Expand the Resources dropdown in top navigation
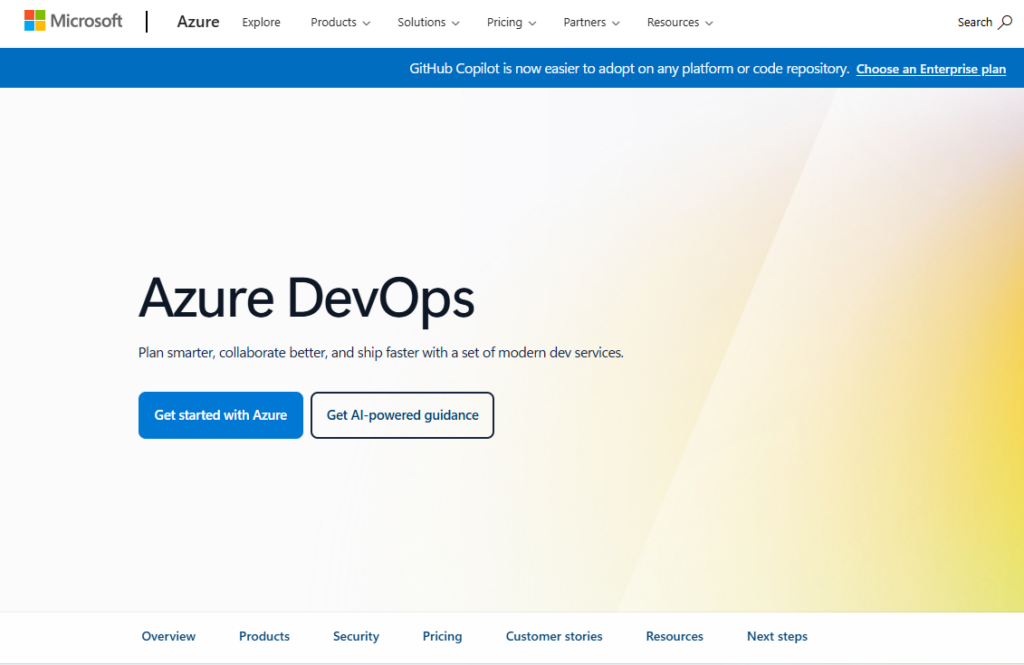This screenshot has width=1024, height=665. pos(680,22)
